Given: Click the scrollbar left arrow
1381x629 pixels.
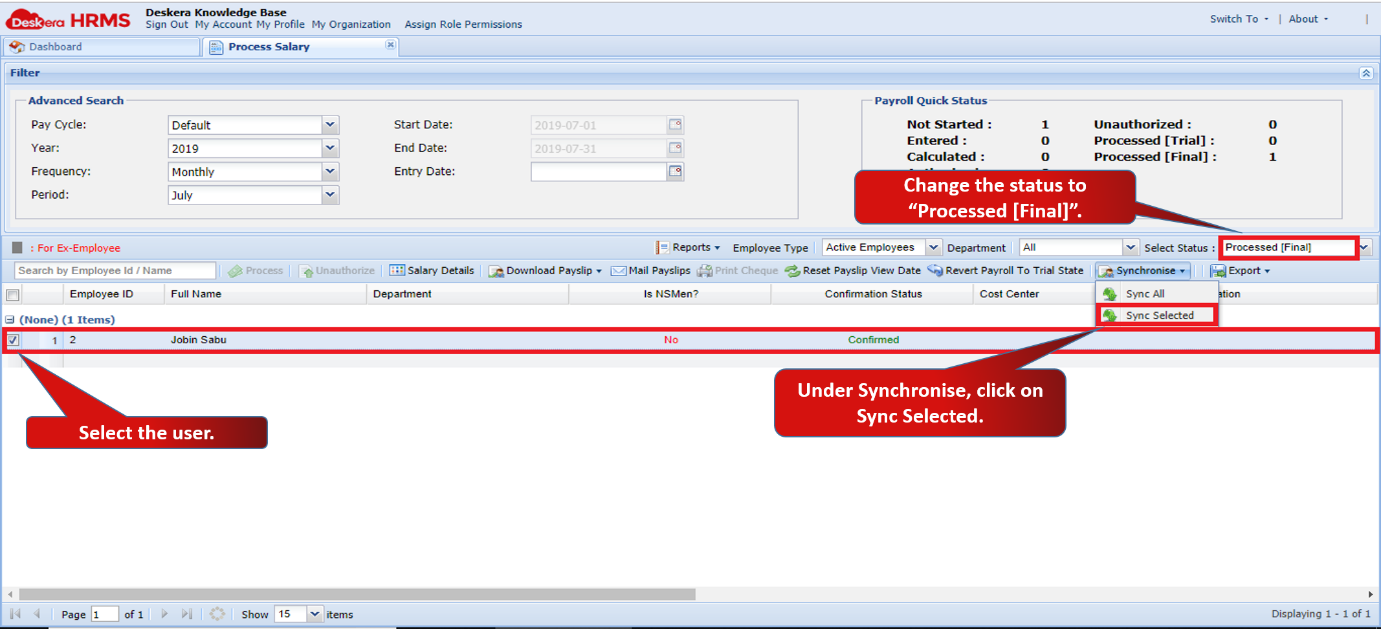Looking at the screenshot, I should point(10,594).
